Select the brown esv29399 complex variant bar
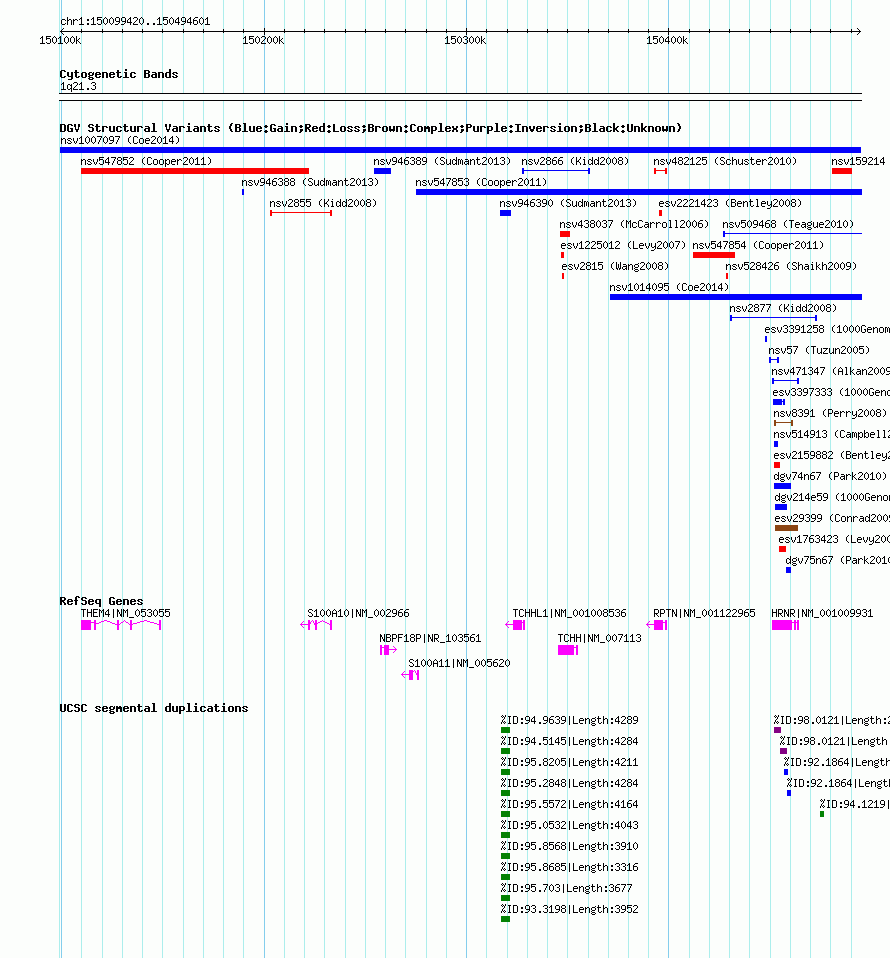The height and width of the screenshot is (958, 890). pos(786,528)
